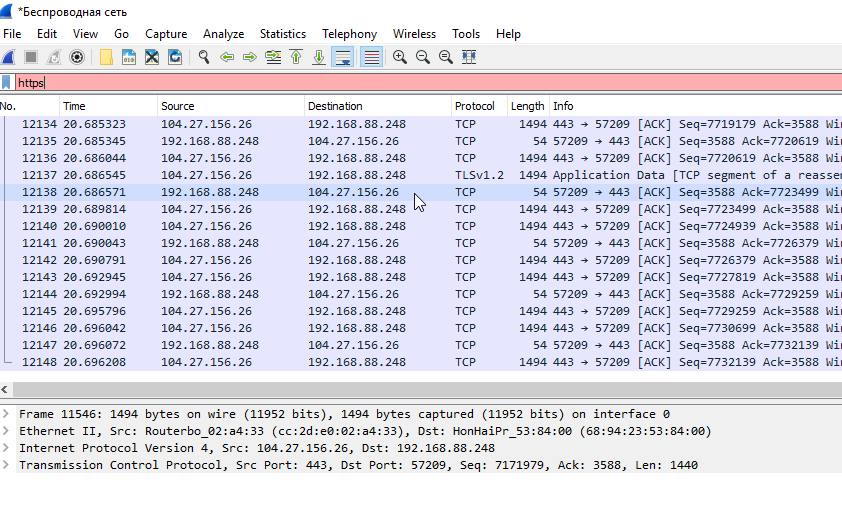The image size is (842, 529).
Task: Select packet 12145 at time 20.695796
Action: 421,311
